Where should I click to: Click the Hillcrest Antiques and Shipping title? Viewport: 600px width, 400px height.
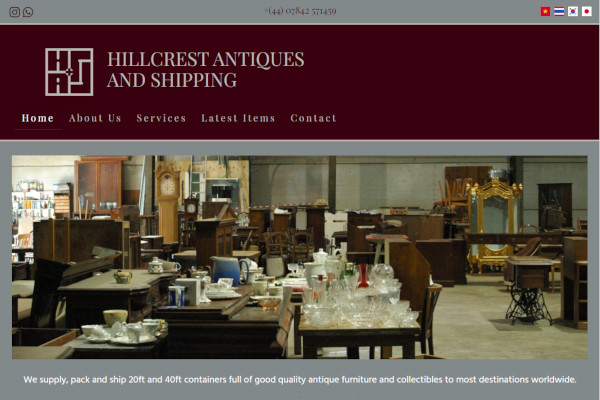pos(205,70)
